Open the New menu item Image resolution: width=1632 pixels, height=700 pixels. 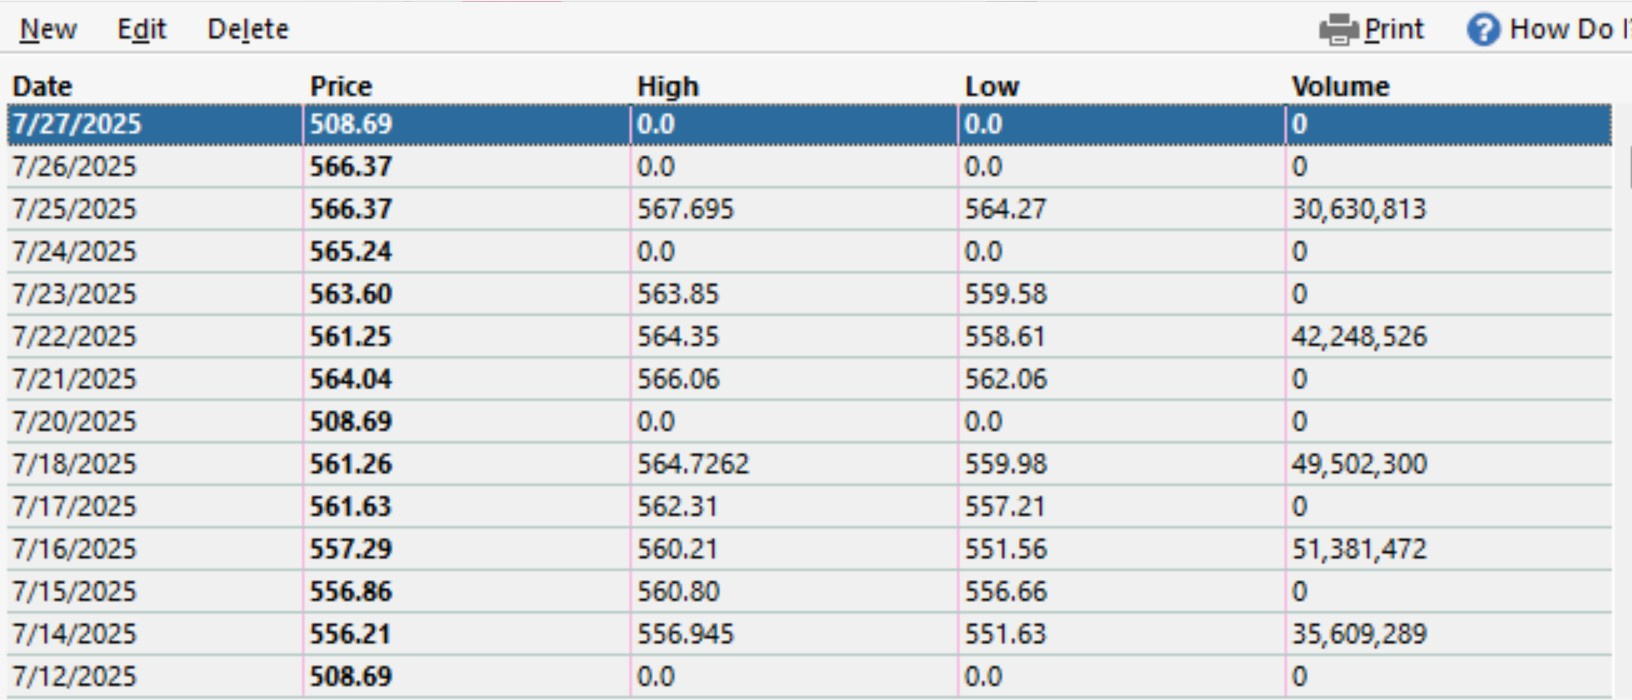48,30
